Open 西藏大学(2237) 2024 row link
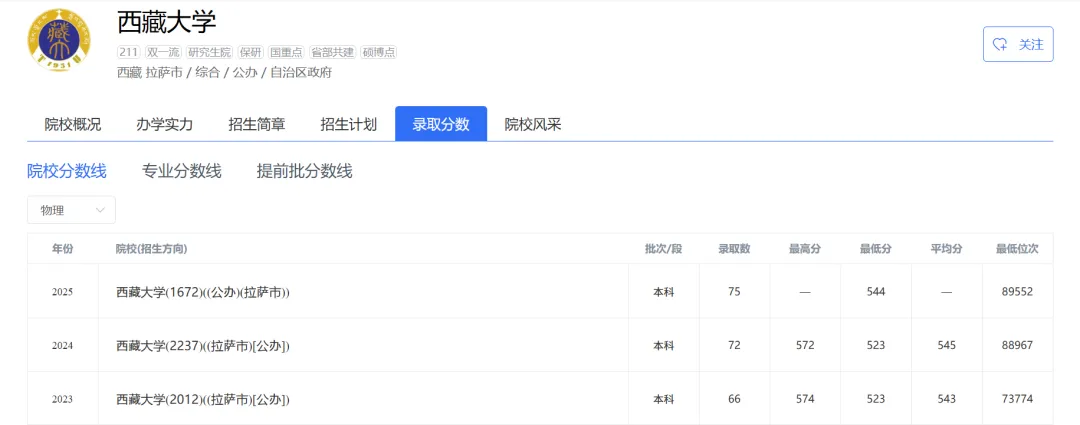Viewport: 1080px width, 425px height. coord(203,346)
